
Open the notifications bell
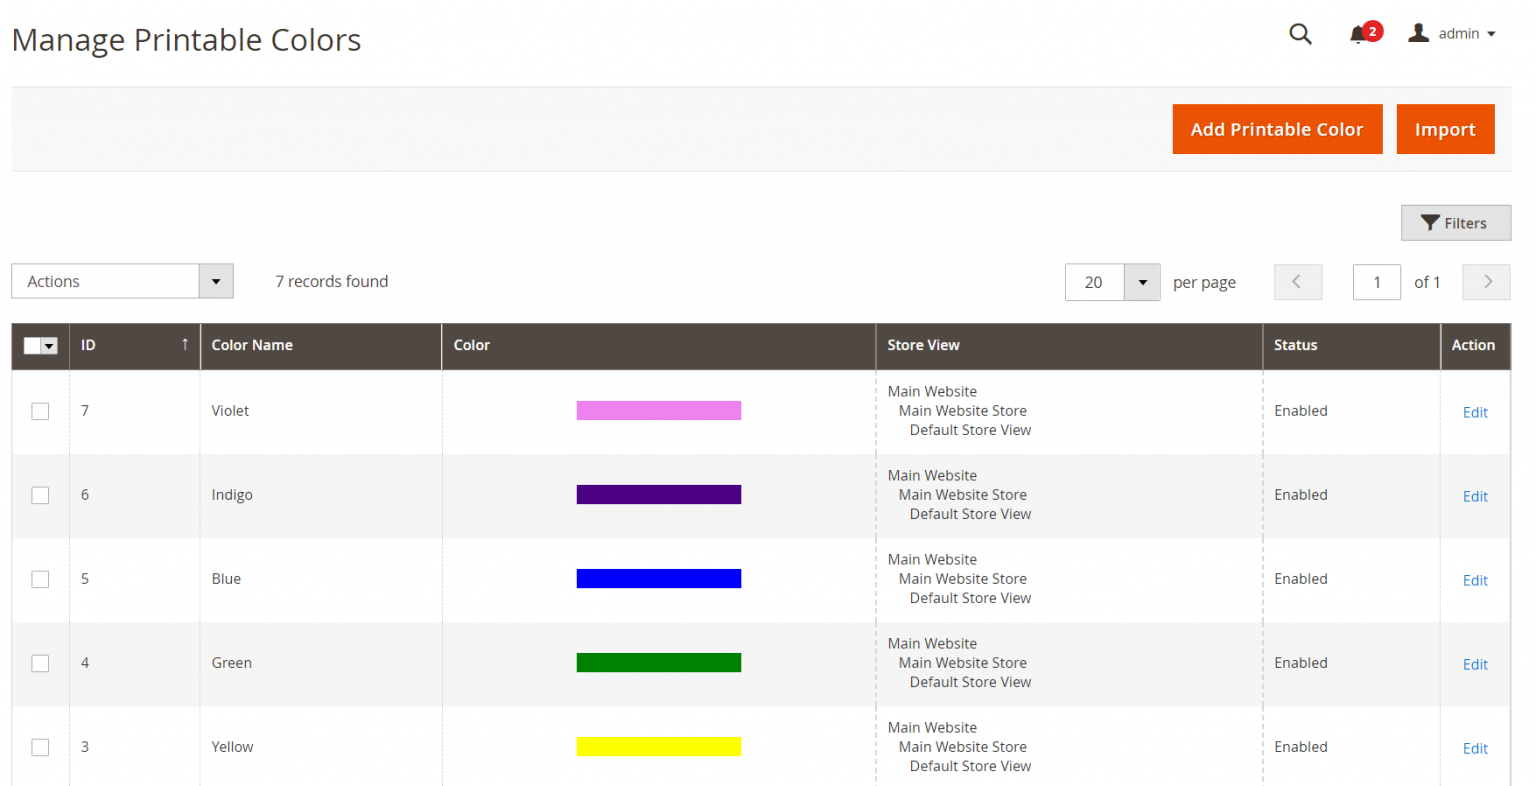[x=1357, y=35]
